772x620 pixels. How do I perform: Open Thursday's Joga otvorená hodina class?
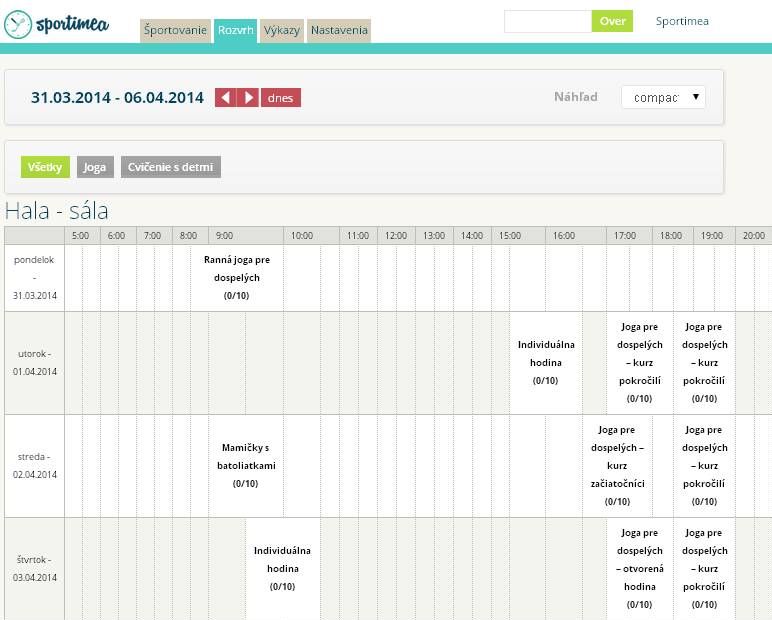coord(639,568)
